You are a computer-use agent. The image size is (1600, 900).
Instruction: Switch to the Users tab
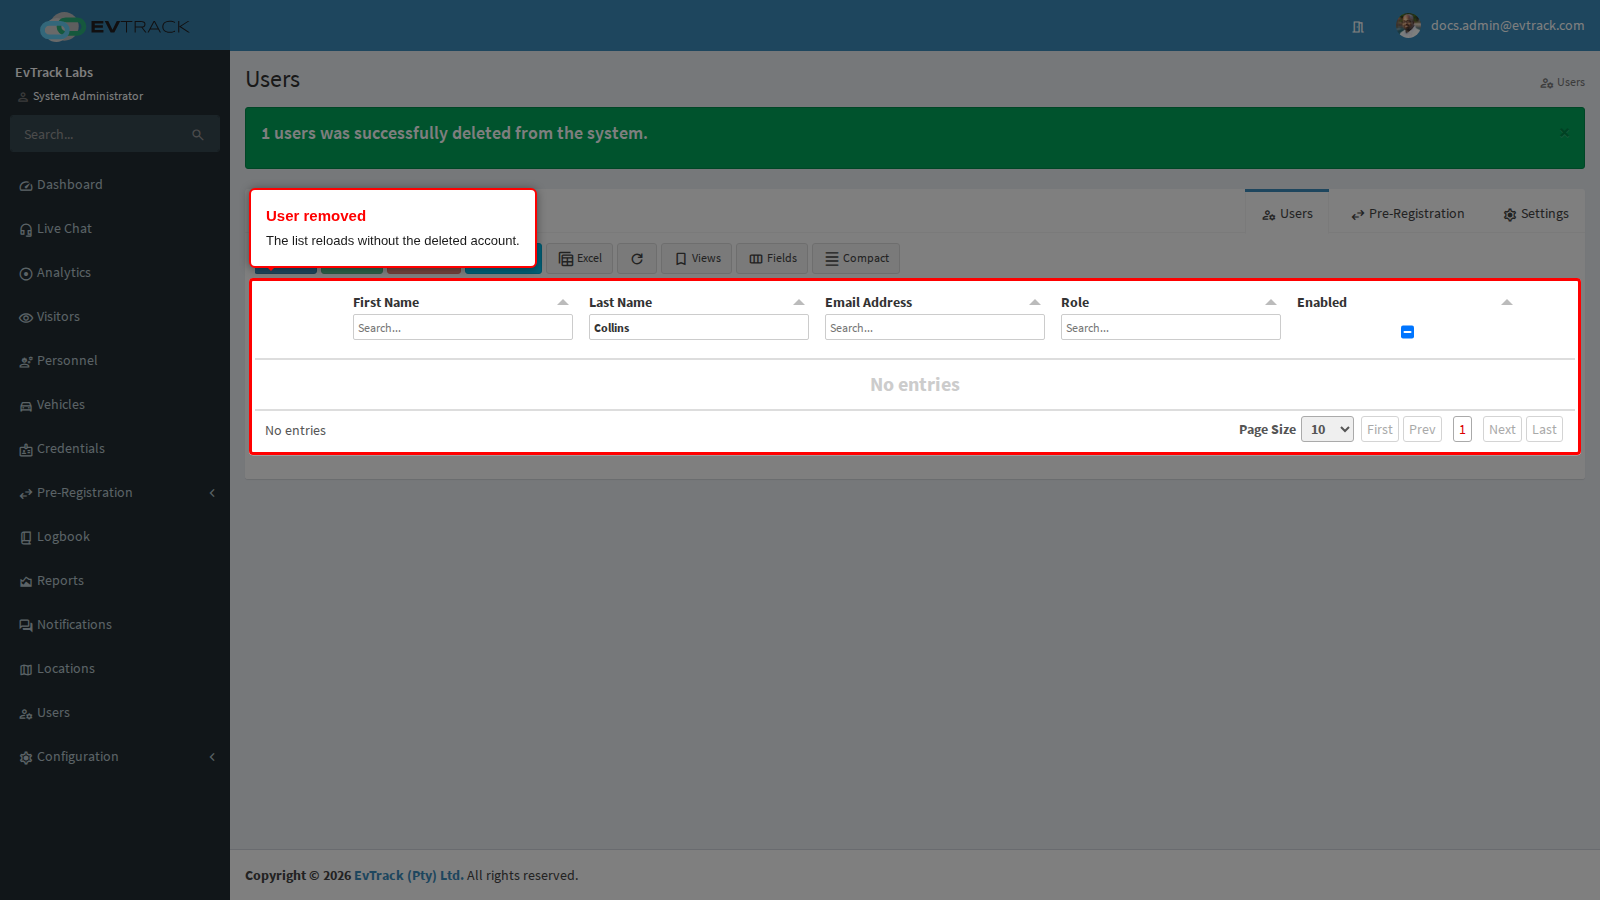(x=1287, y=213)
